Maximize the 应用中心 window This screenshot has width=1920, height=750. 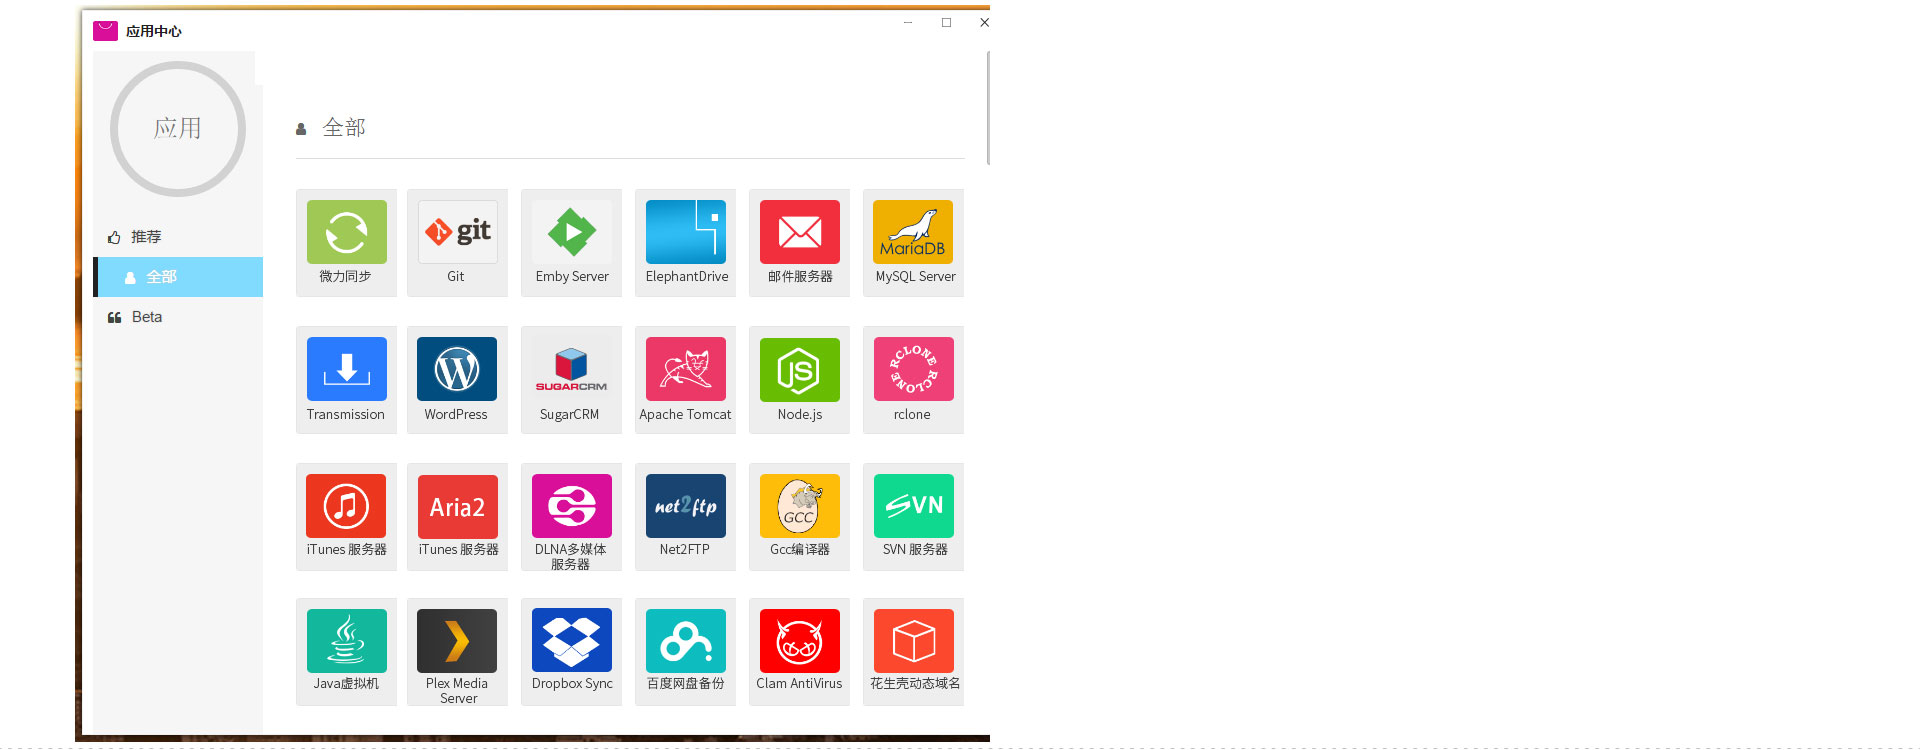pos(946,22)
